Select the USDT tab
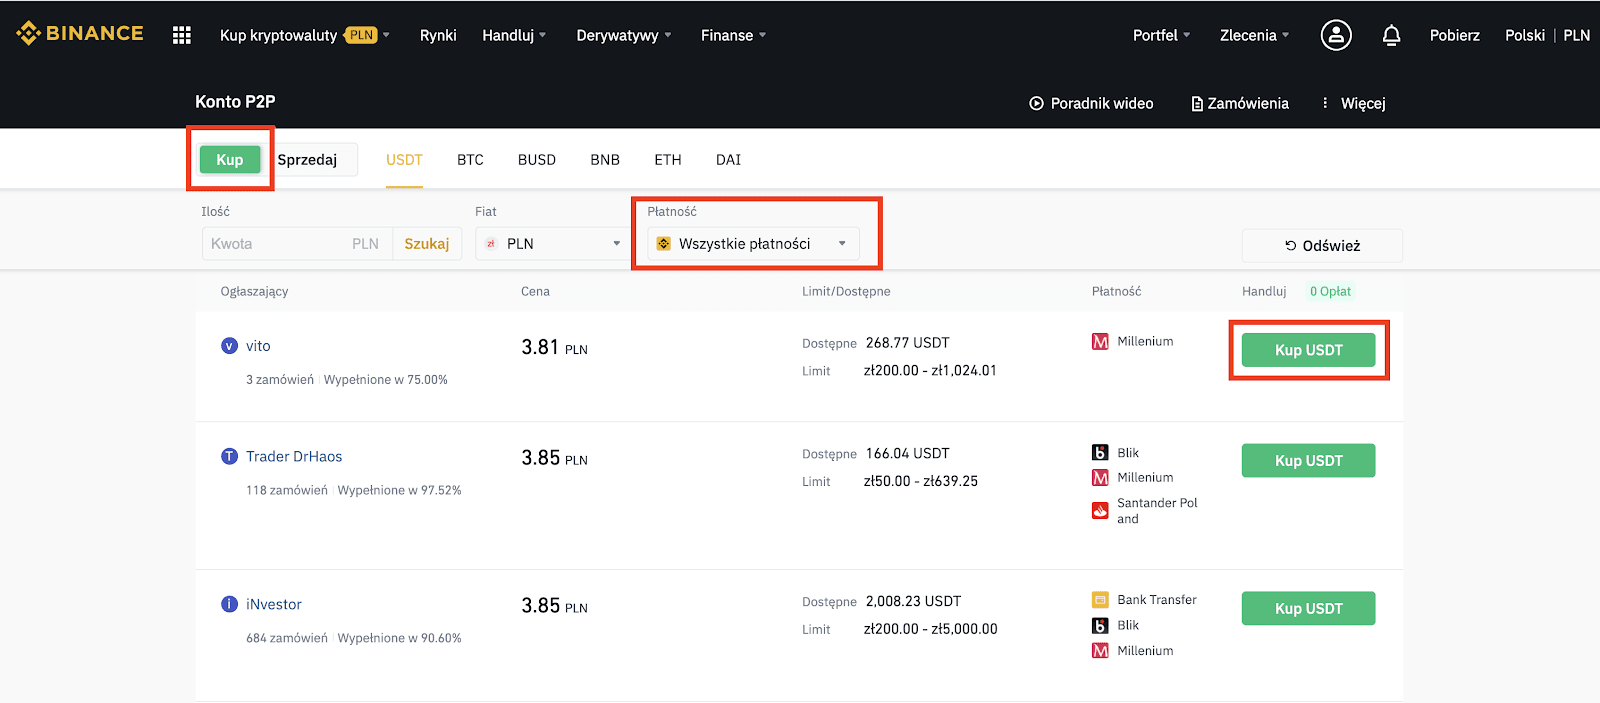This screenshot has height=703, width=1600. pos(404,160)
